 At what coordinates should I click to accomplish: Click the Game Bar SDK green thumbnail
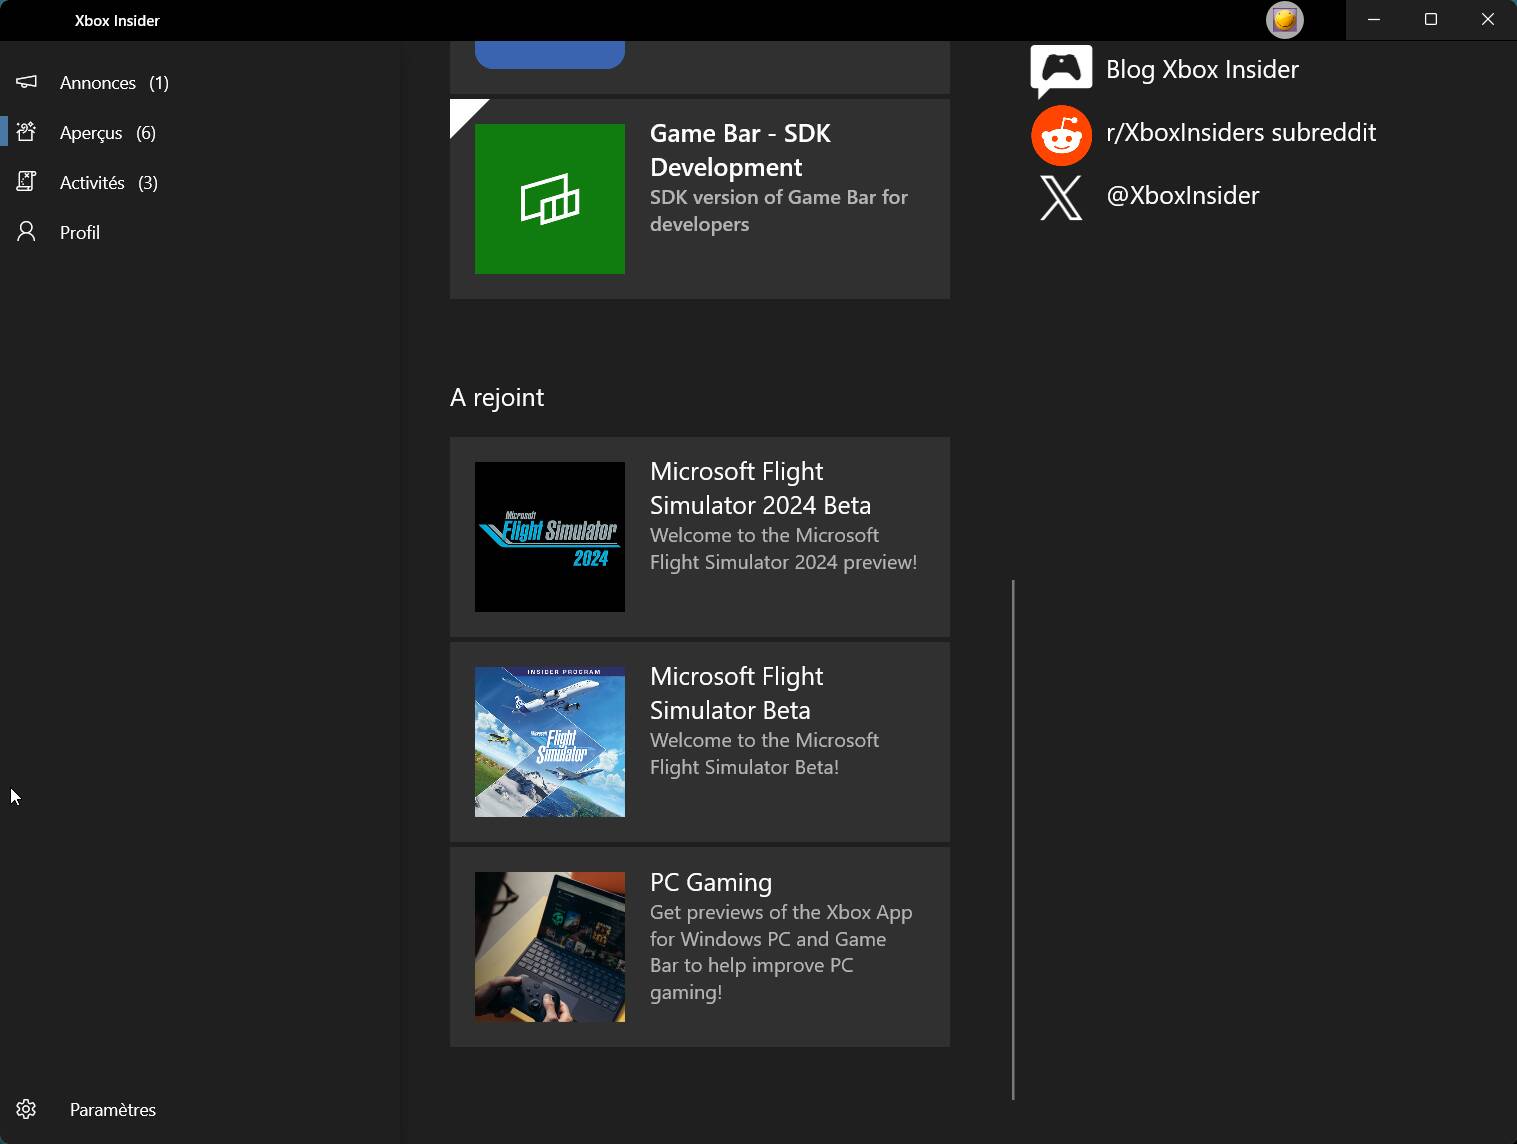click(550, 199)
